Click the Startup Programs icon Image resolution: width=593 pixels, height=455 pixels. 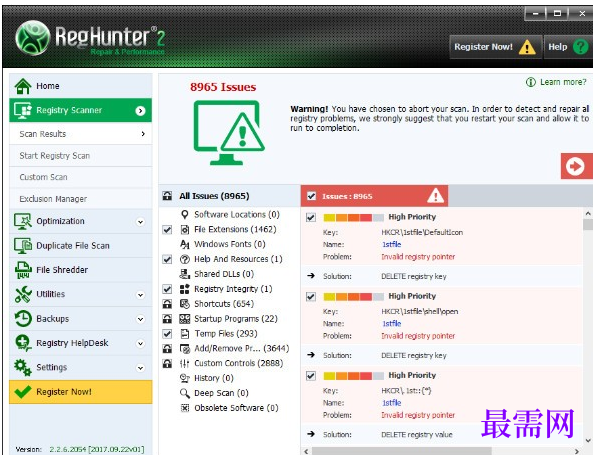185,319
